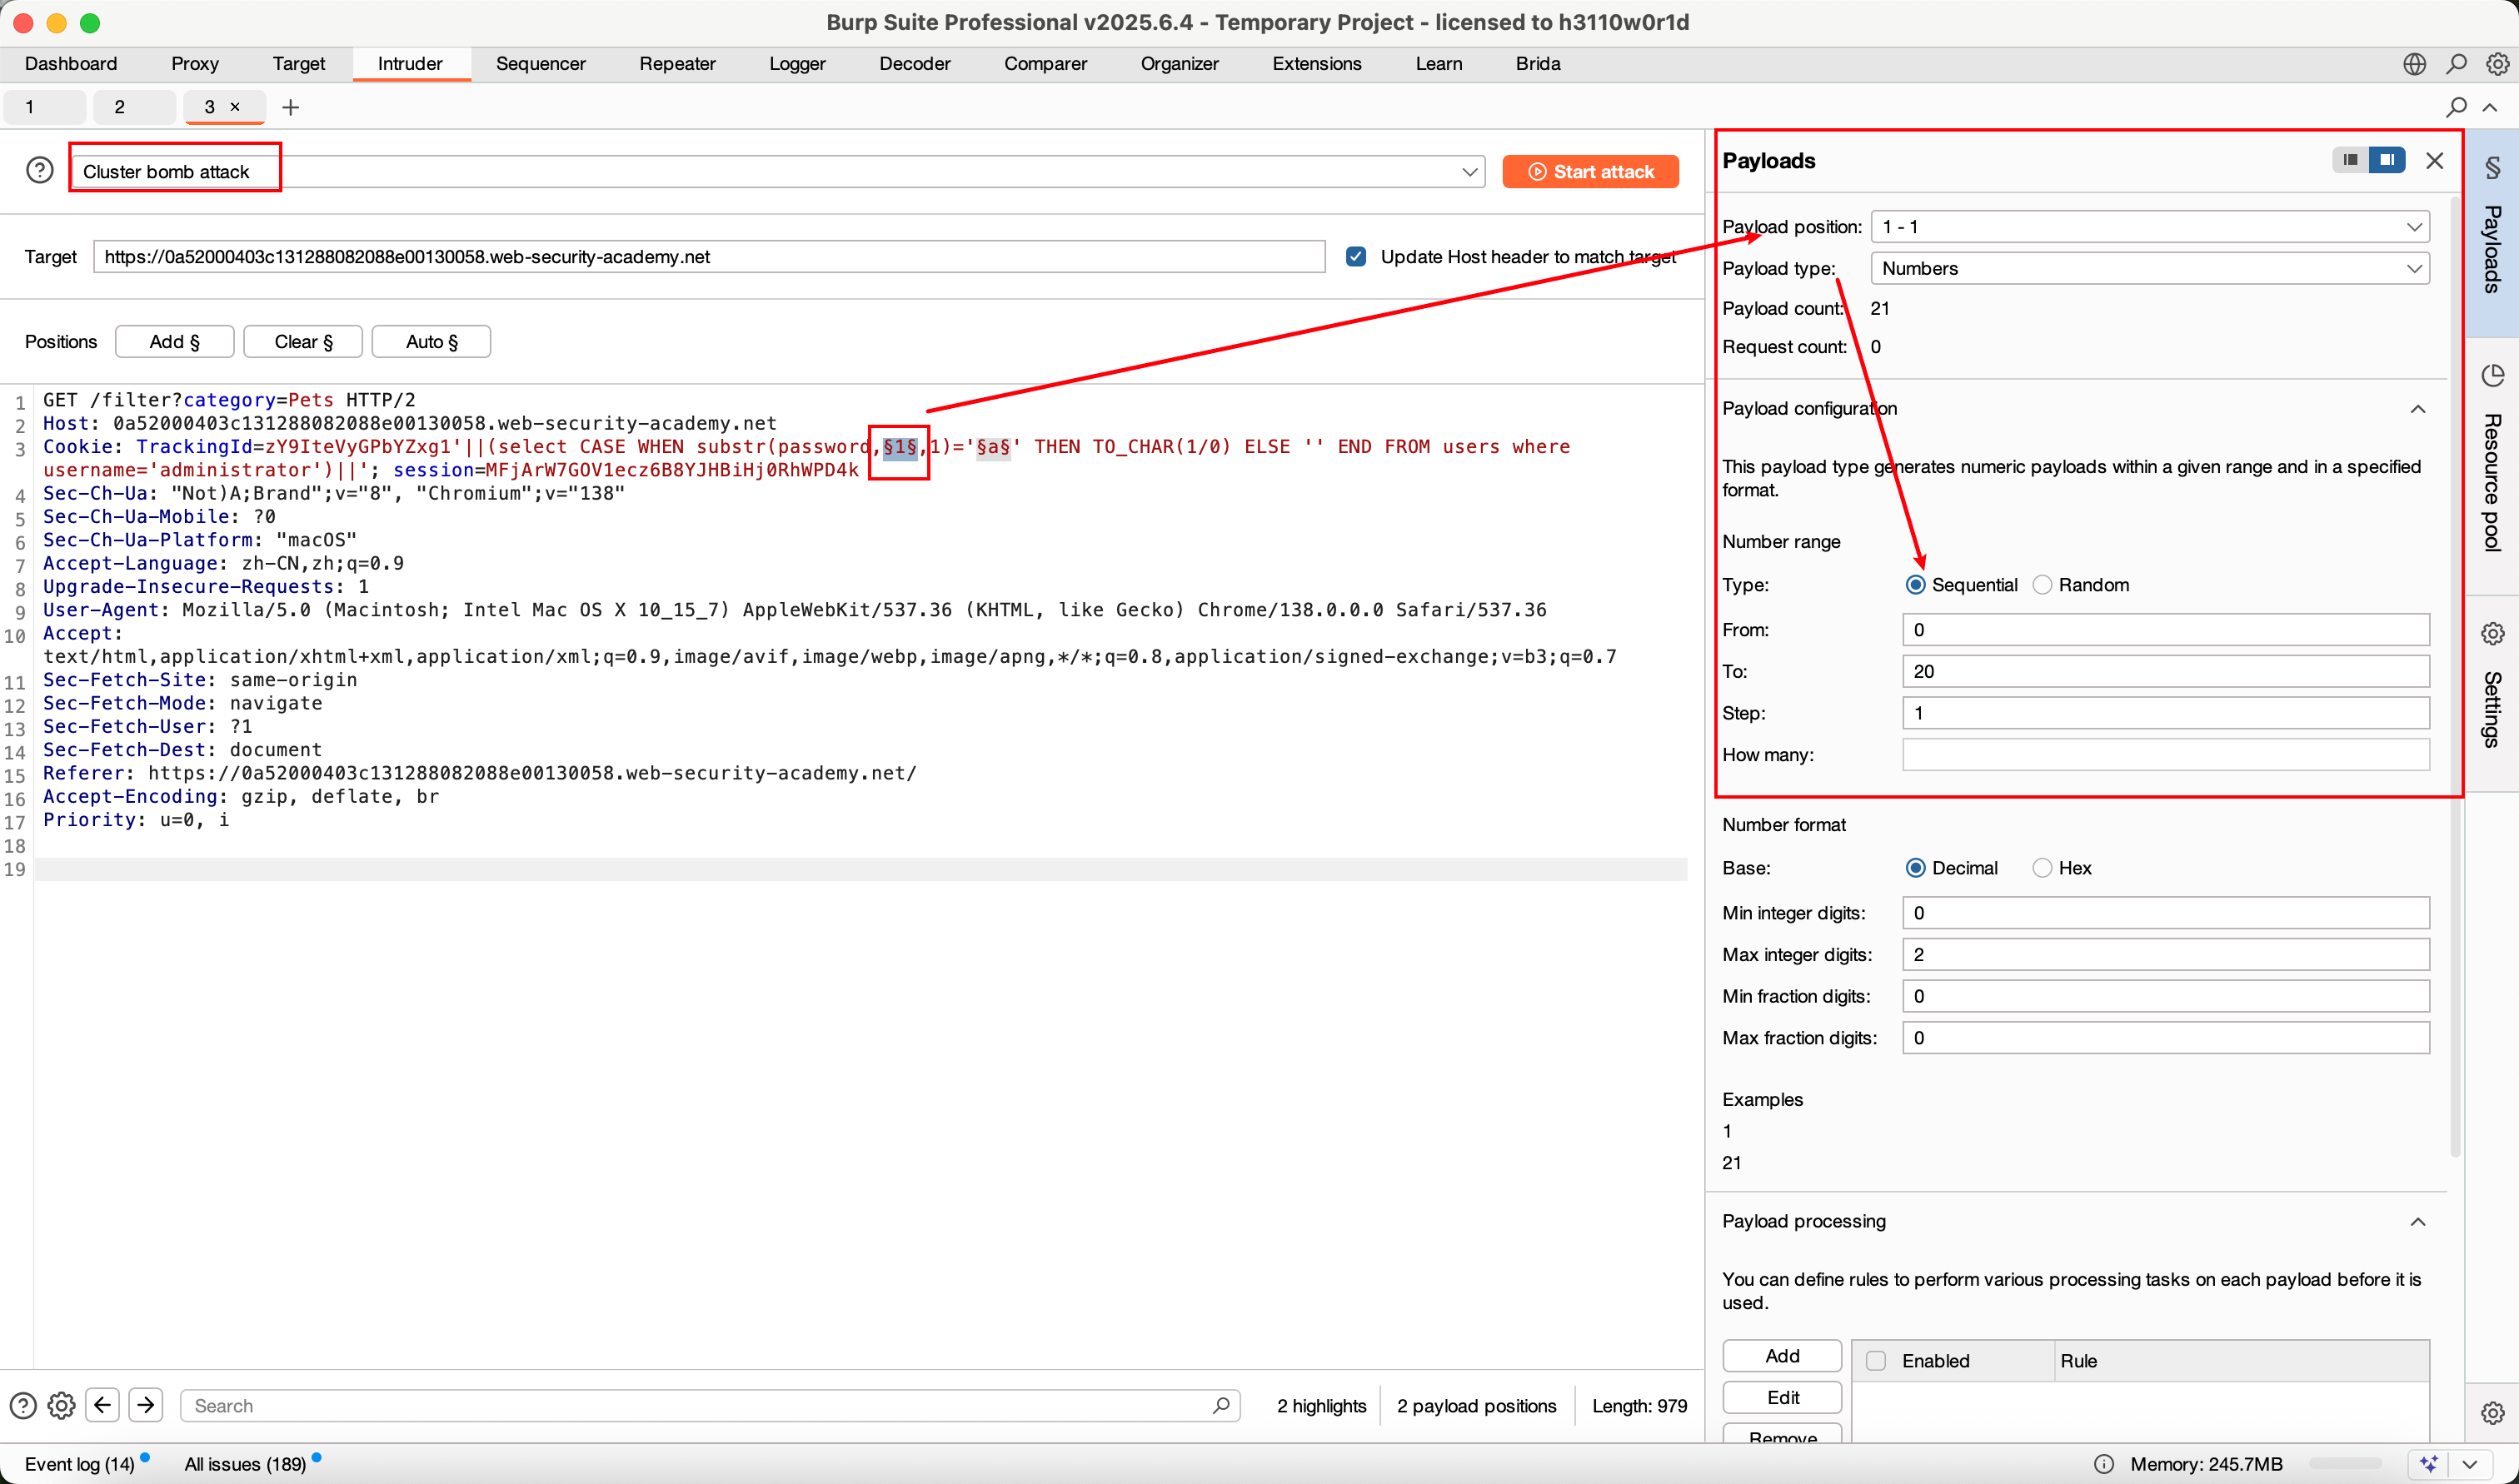The height and width of the screenshot is (1484, 2519).
Task: Click Clear § button
Action: pyautogui.click(x=303, y=341)
